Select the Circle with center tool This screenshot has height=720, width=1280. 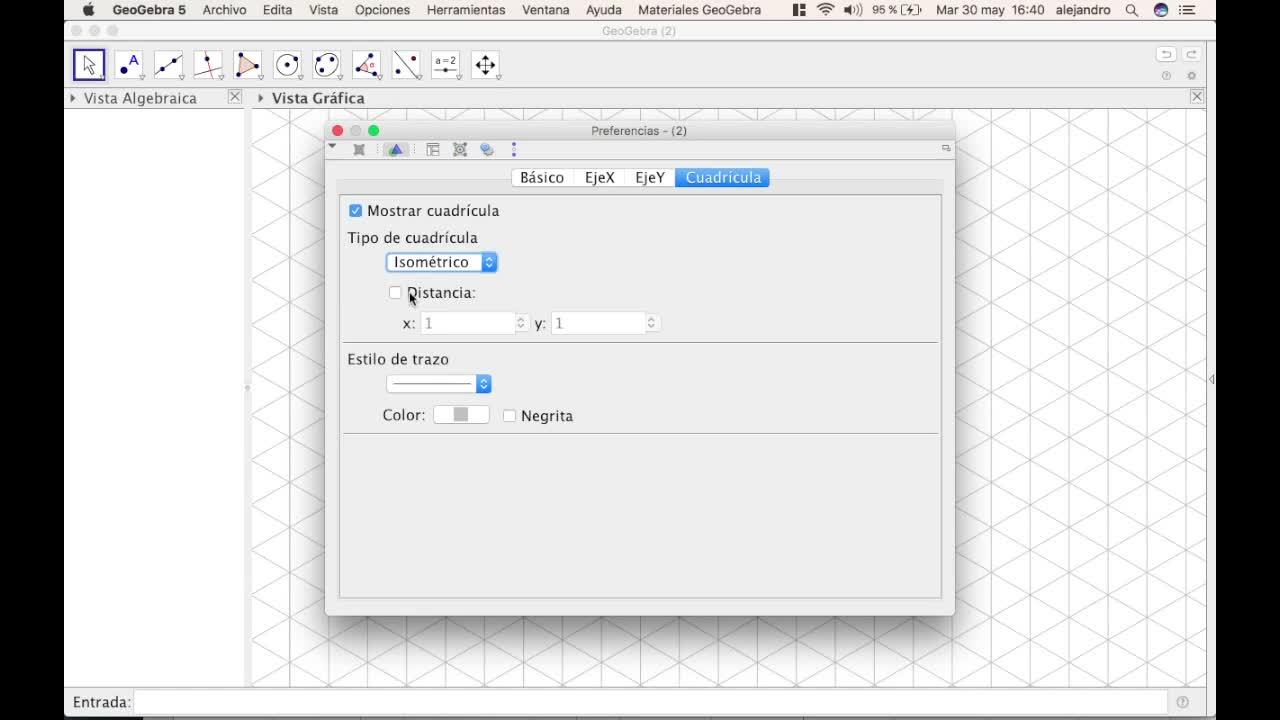(x=287, y=65)
